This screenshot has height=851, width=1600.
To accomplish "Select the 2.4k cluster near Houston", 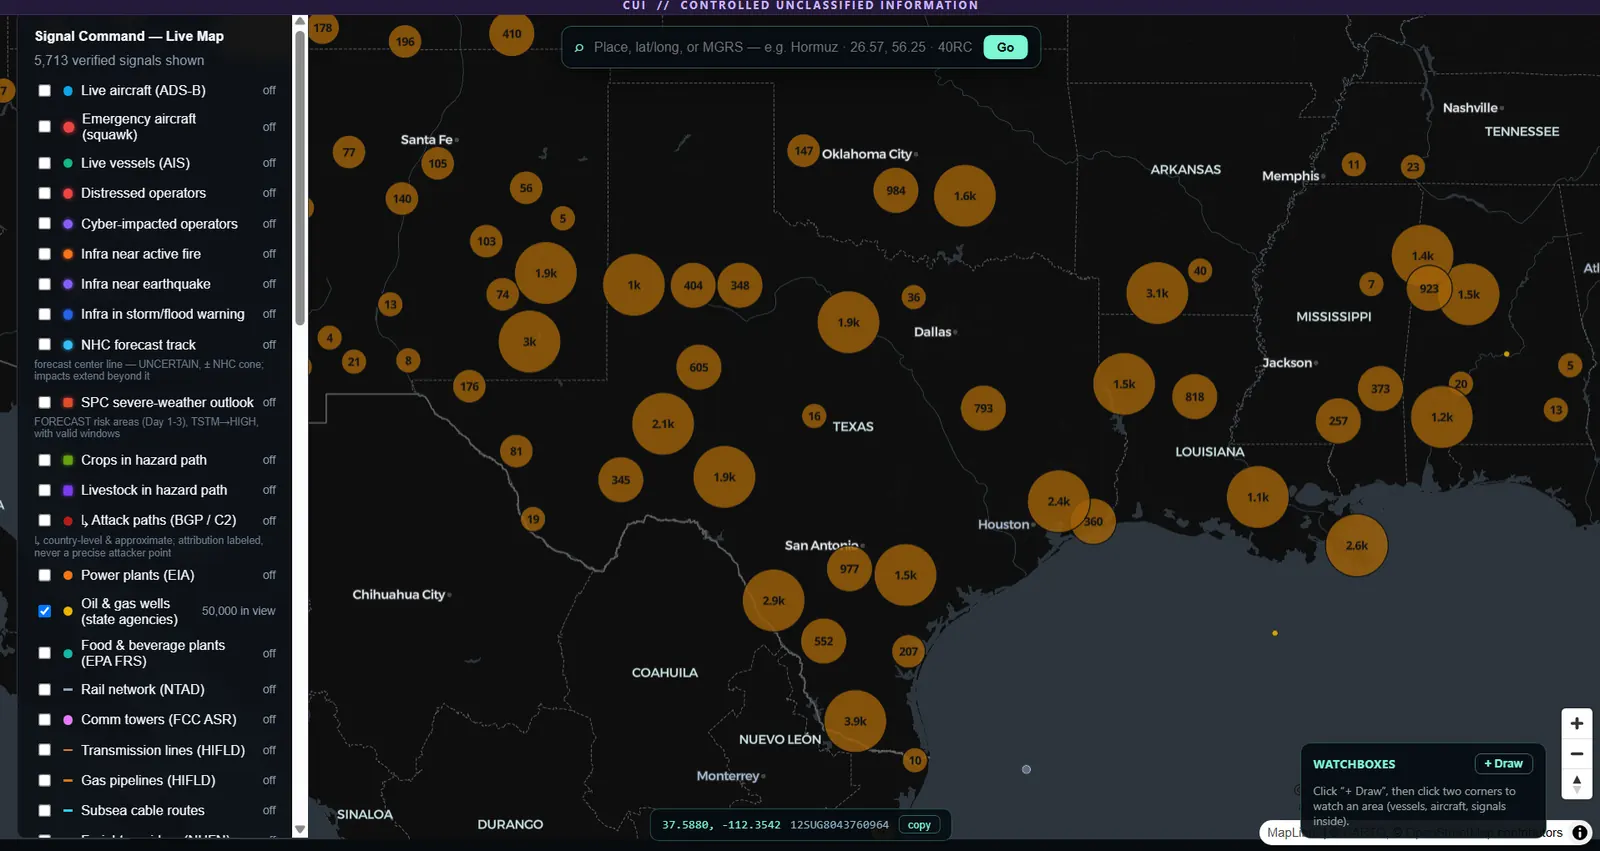I will [1059, 501].
